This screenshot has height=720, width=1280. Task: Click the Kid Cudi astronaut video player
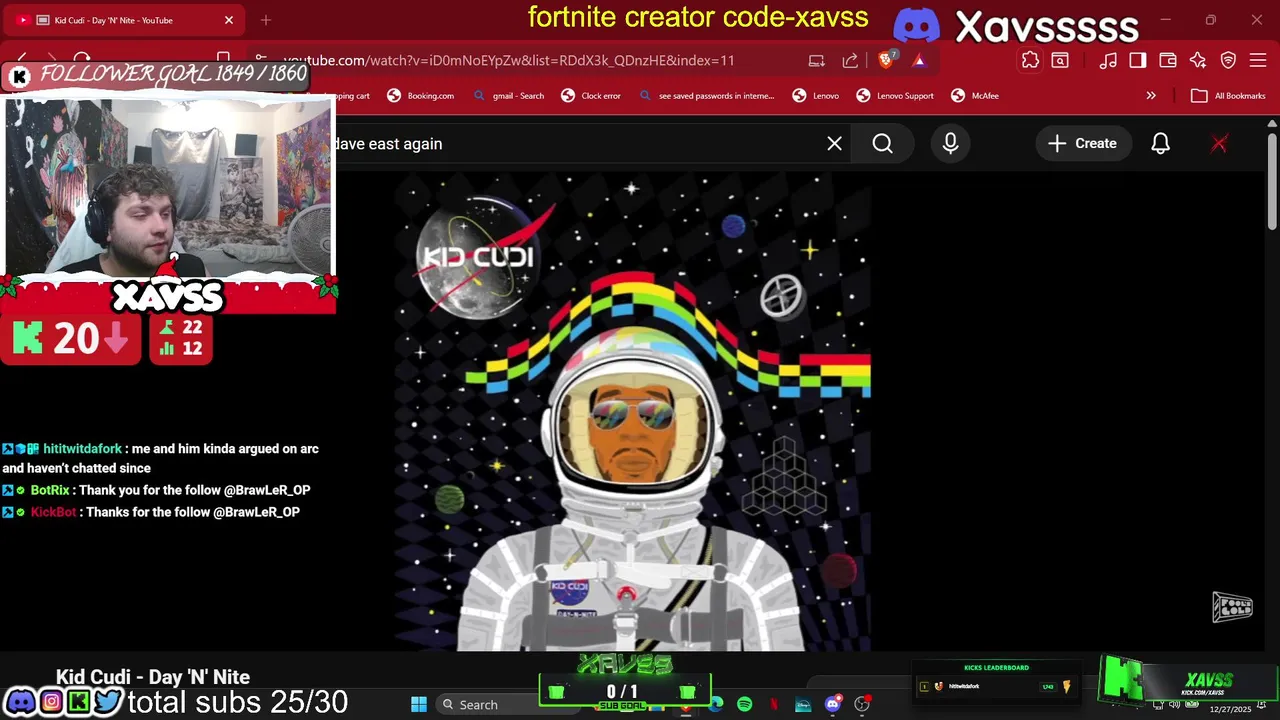pos(632,412)
